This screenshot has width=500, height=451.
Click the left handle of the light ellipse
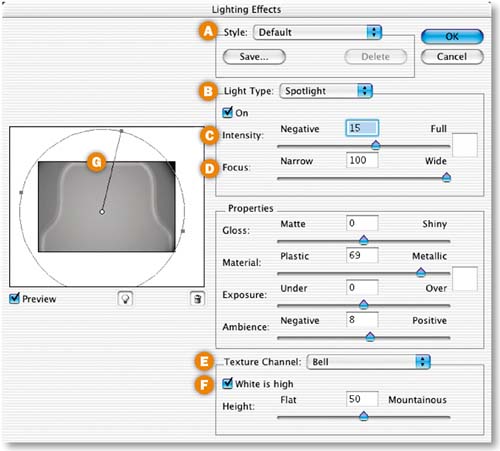21,192
